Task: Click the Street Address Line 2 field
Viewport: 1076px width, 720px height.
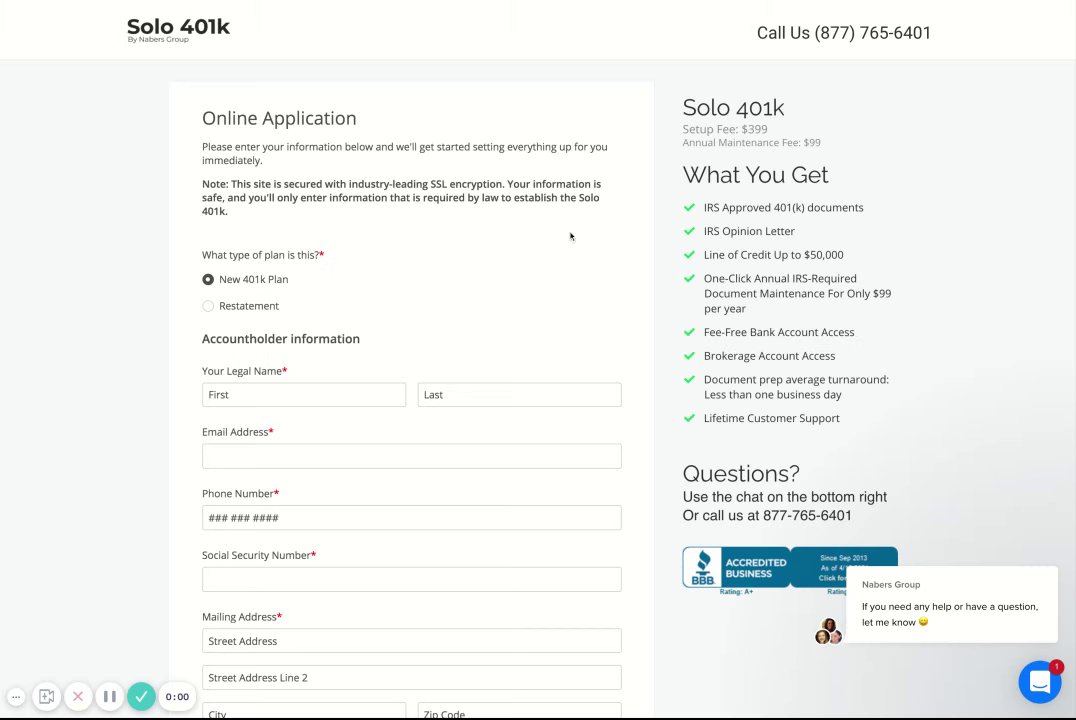Action: coord(411,678)
